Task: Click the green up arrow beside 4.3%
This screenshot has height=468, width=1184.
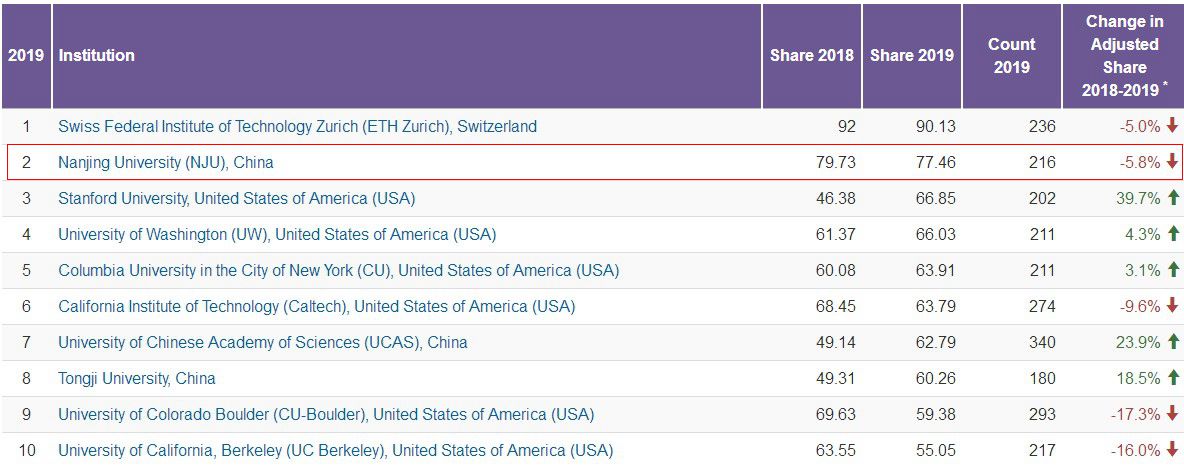Action: 1172,234
